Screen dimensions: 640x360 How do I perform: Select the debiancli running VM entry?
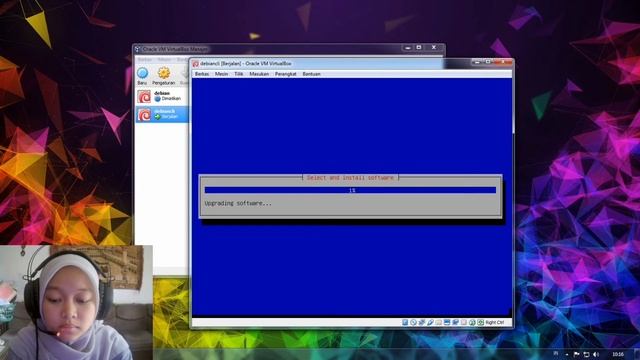point(162,114)
